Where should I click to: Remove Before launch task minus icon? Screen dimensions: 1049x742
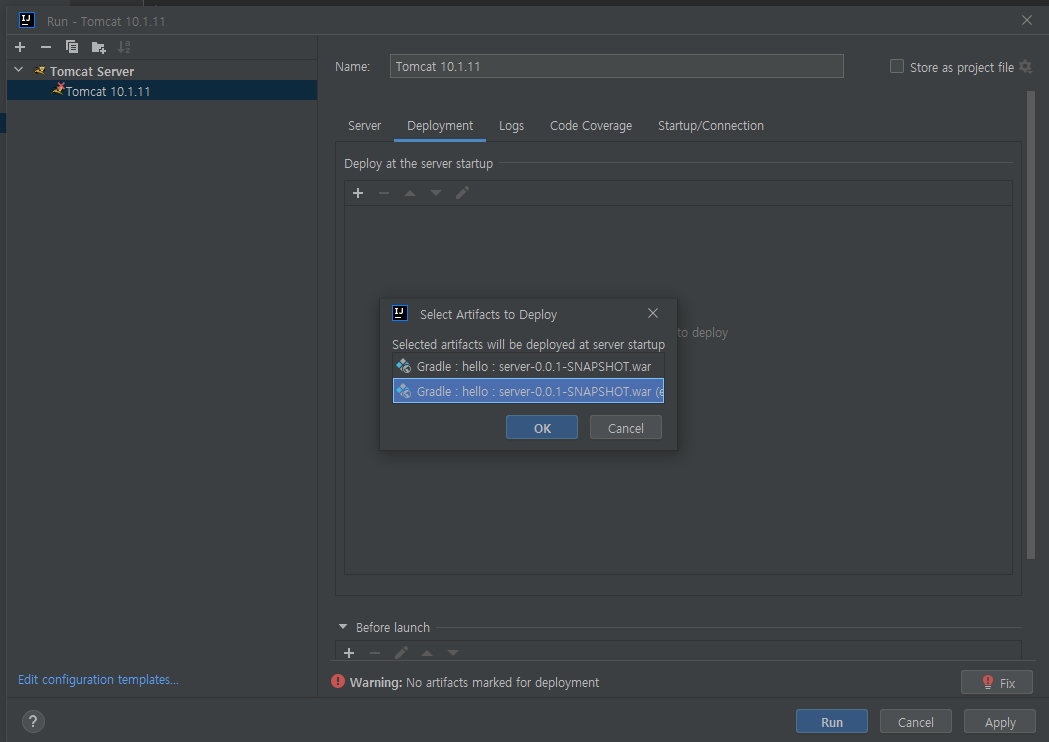[375, 652]
